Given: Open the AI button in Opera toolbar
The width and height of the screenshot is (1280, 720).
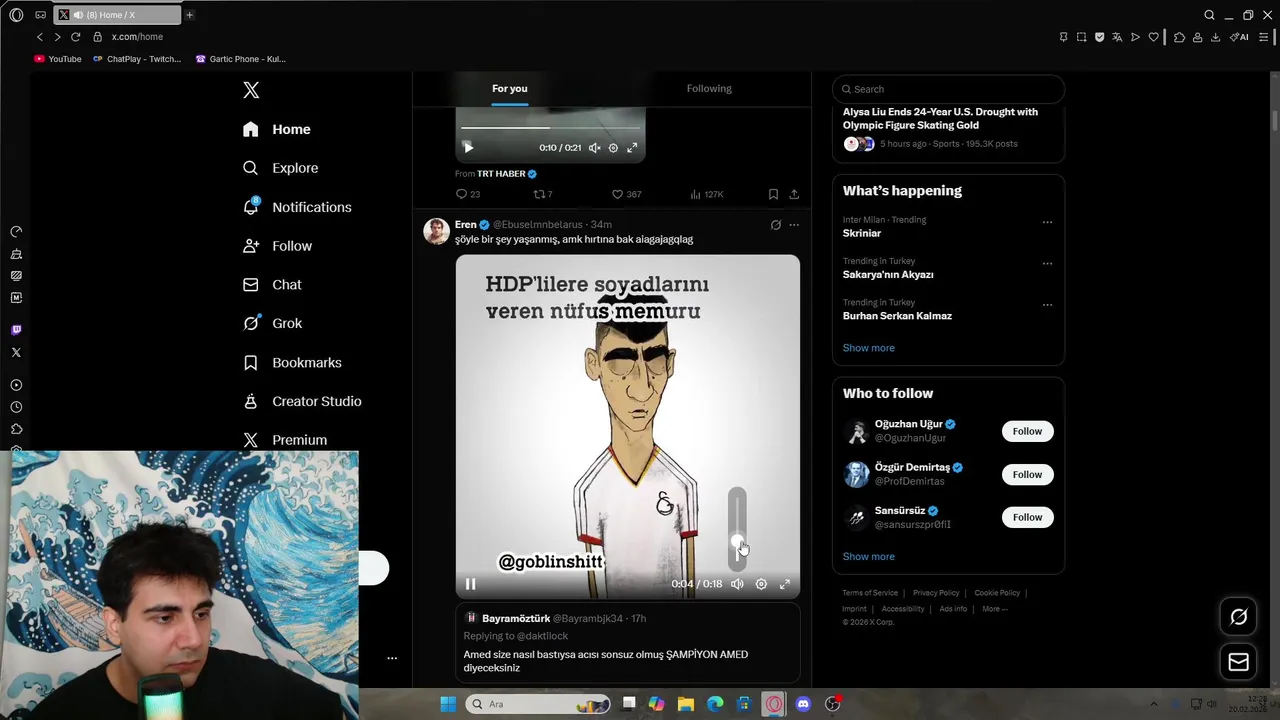Looking at the screenshot, I should point(1239,37).
